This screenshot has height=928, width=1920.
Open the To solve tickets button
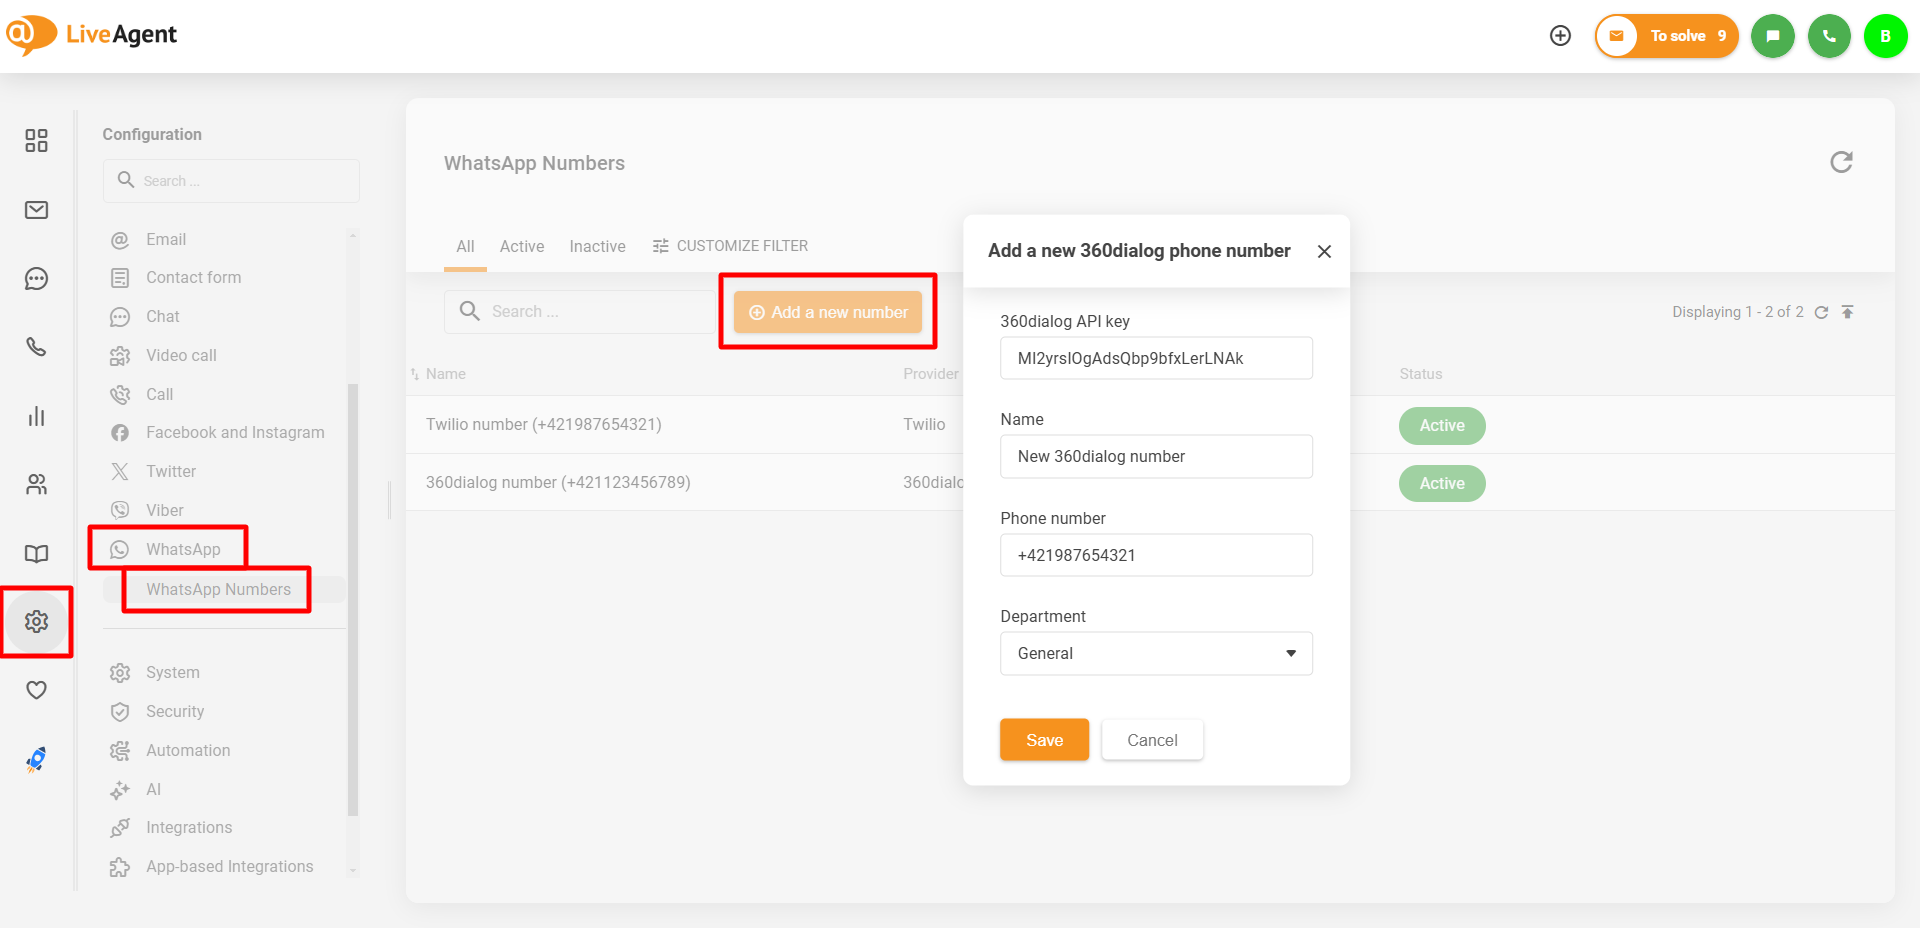click(x=1667, y=36)
